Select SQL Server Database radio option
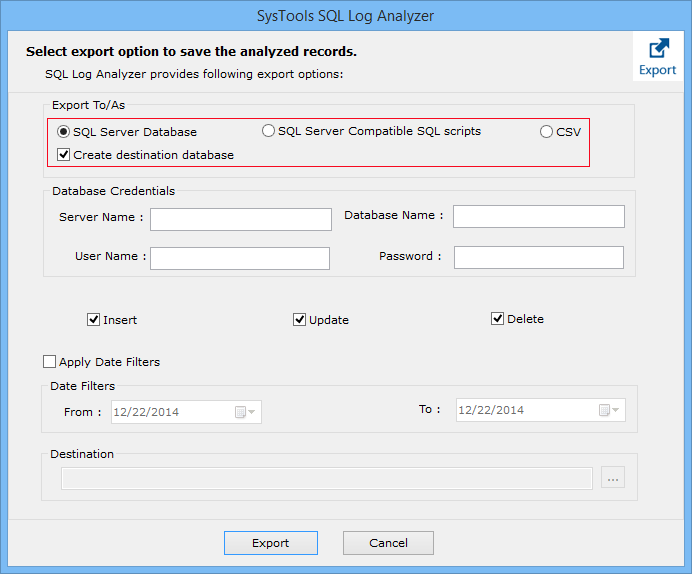692x574 pixels. pos(64,132)
